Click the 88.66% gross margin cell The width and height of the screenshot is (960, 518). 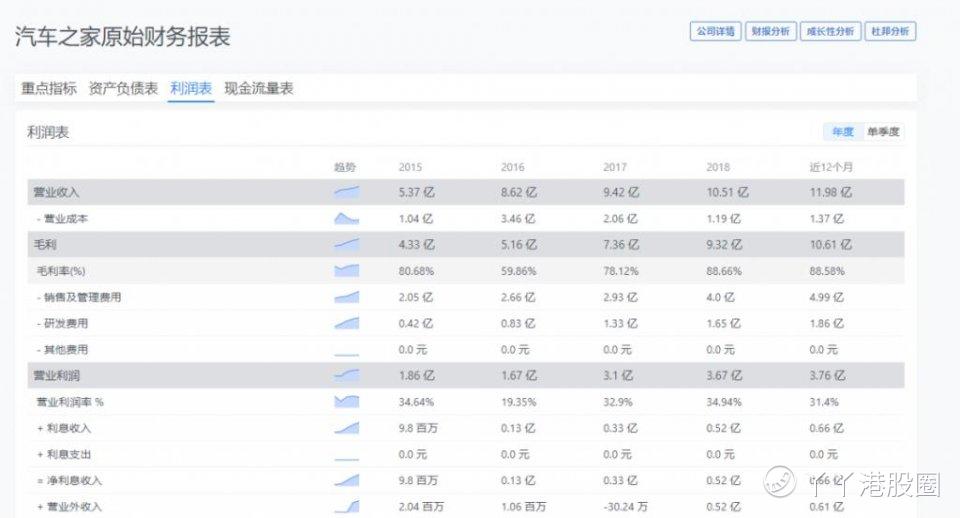pyautogui.click(x=724, y=271)
